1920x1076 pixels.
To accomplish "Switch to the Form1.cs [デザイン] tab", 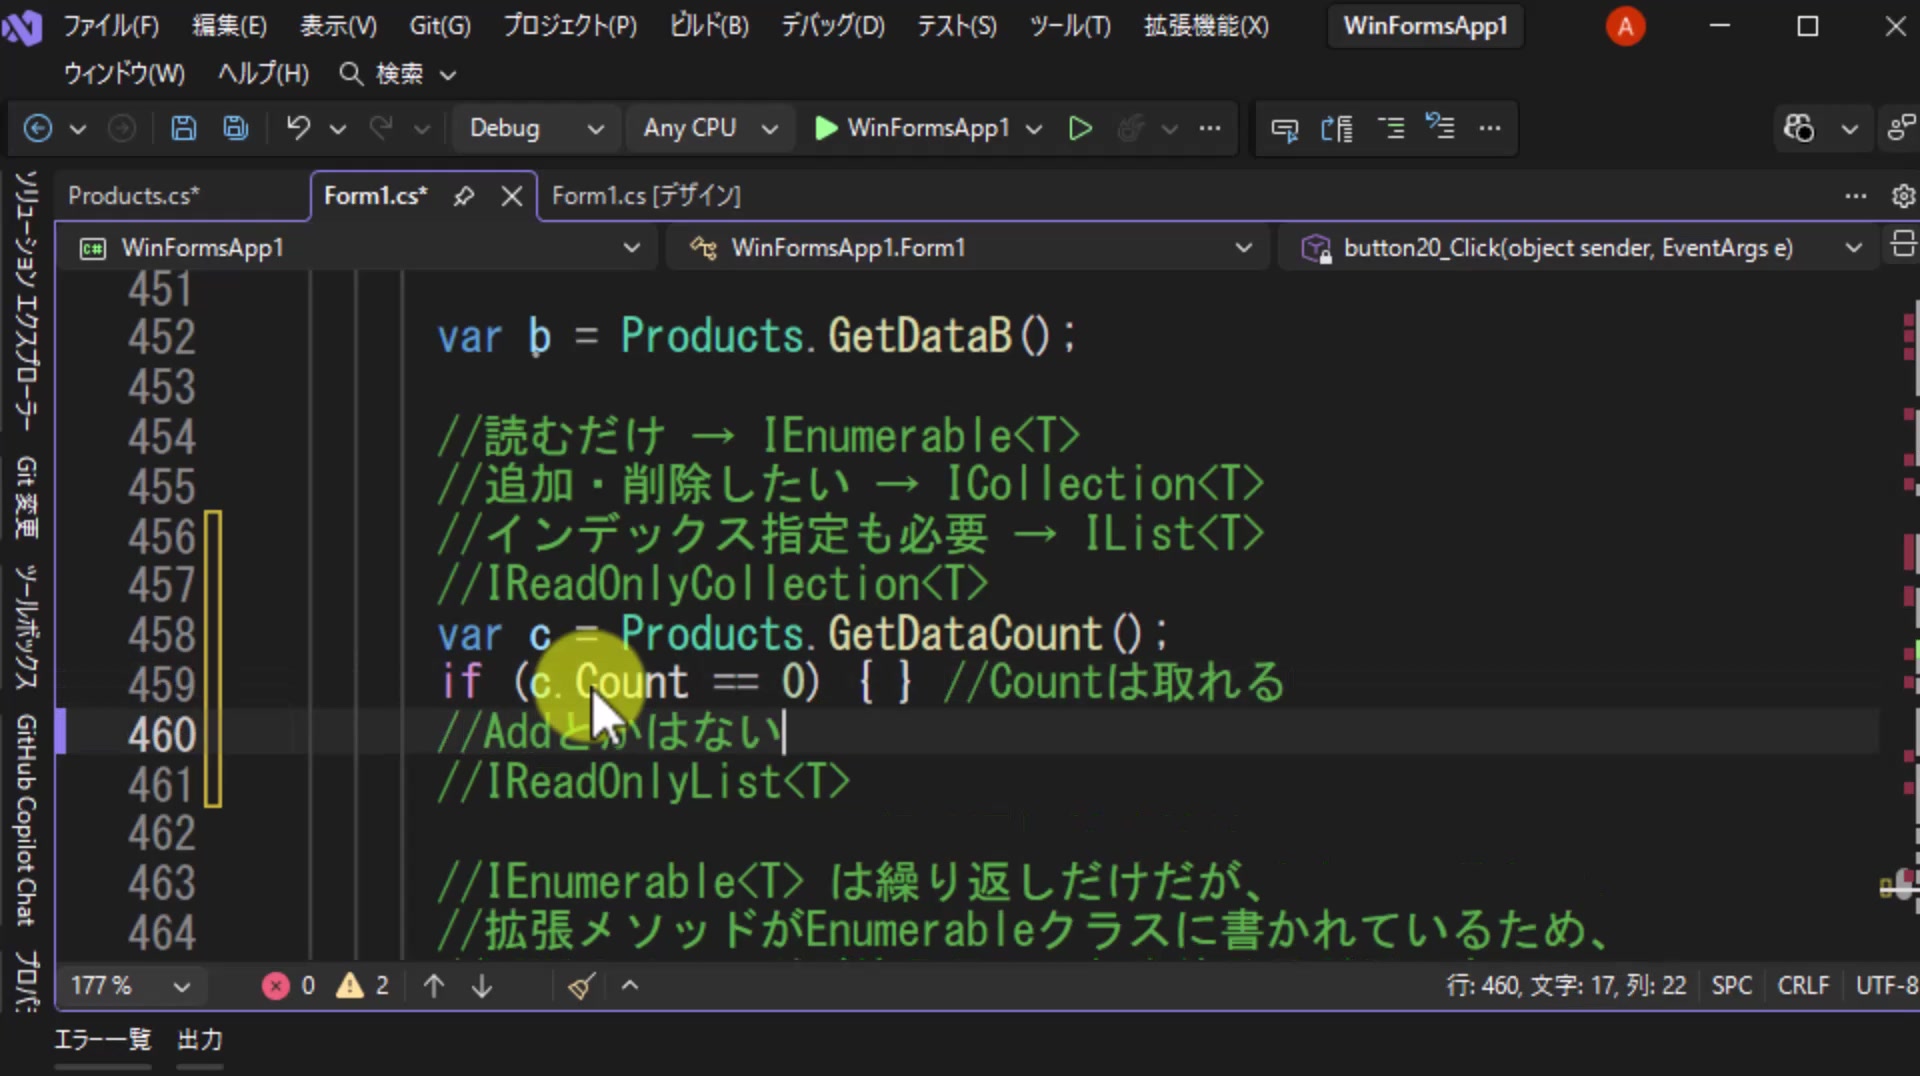I will point(646,196).
